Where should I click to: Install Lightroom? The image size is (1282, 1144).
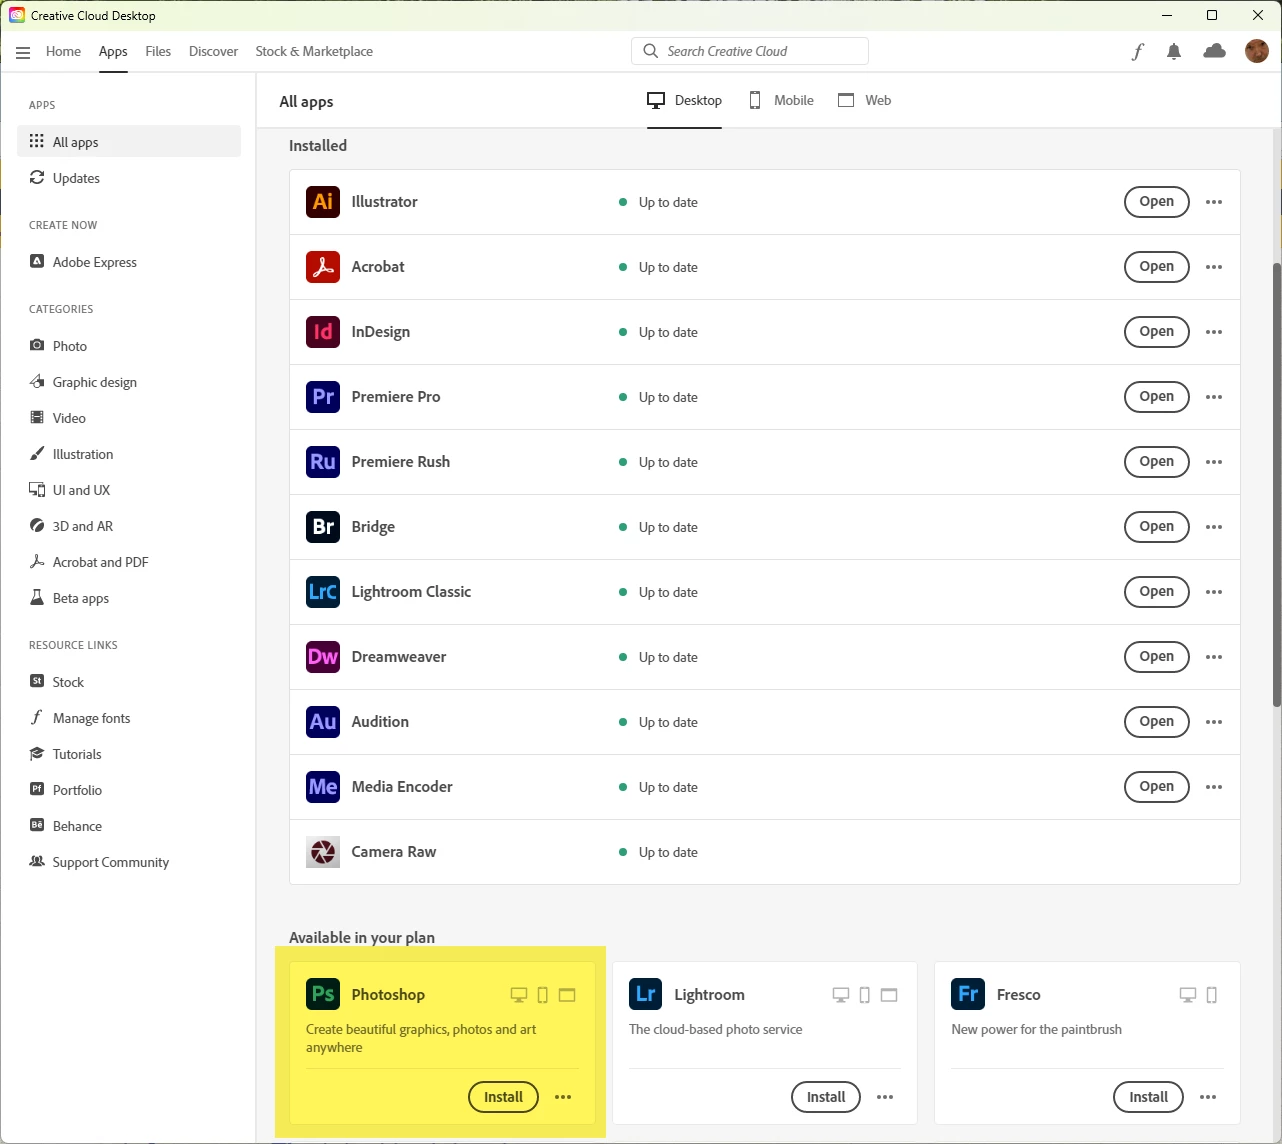point(826,1097)
